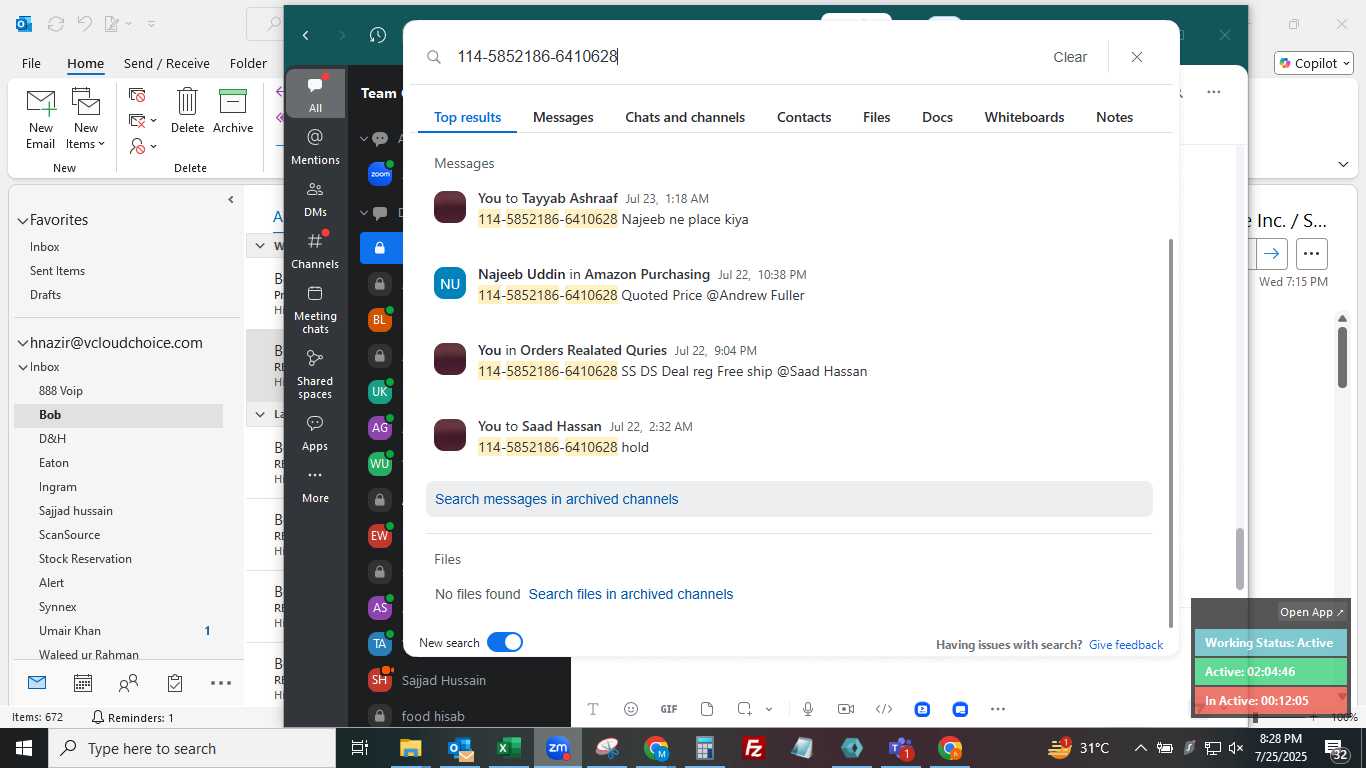
Task: Open FileZilla from Windows taskbar
Action: [x=754, y=748]
